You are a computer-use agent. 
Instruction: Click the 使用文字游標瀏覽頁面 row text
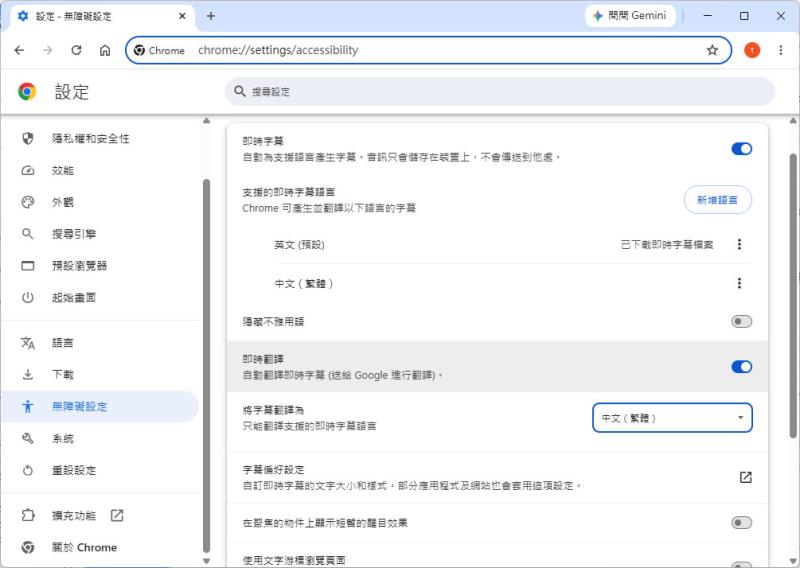tap(294, 560)
